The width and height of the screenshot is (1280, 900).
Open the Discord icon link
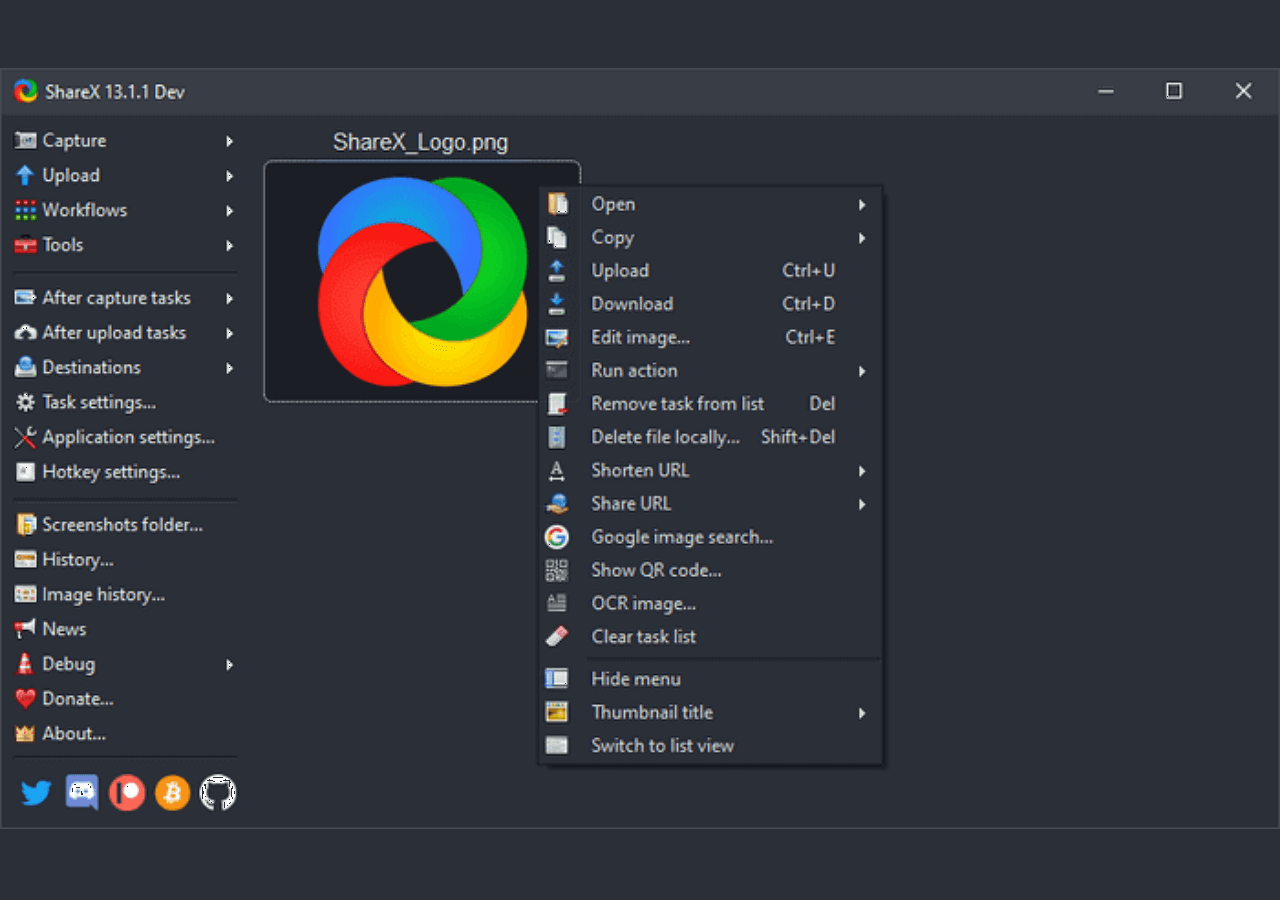point(82,793)
